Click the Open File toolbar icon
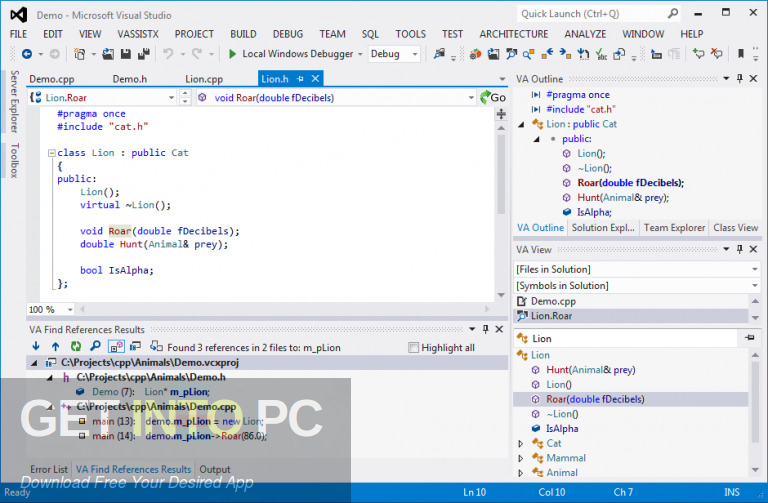The height and width of the screenshot is (503, 768). 108,54
